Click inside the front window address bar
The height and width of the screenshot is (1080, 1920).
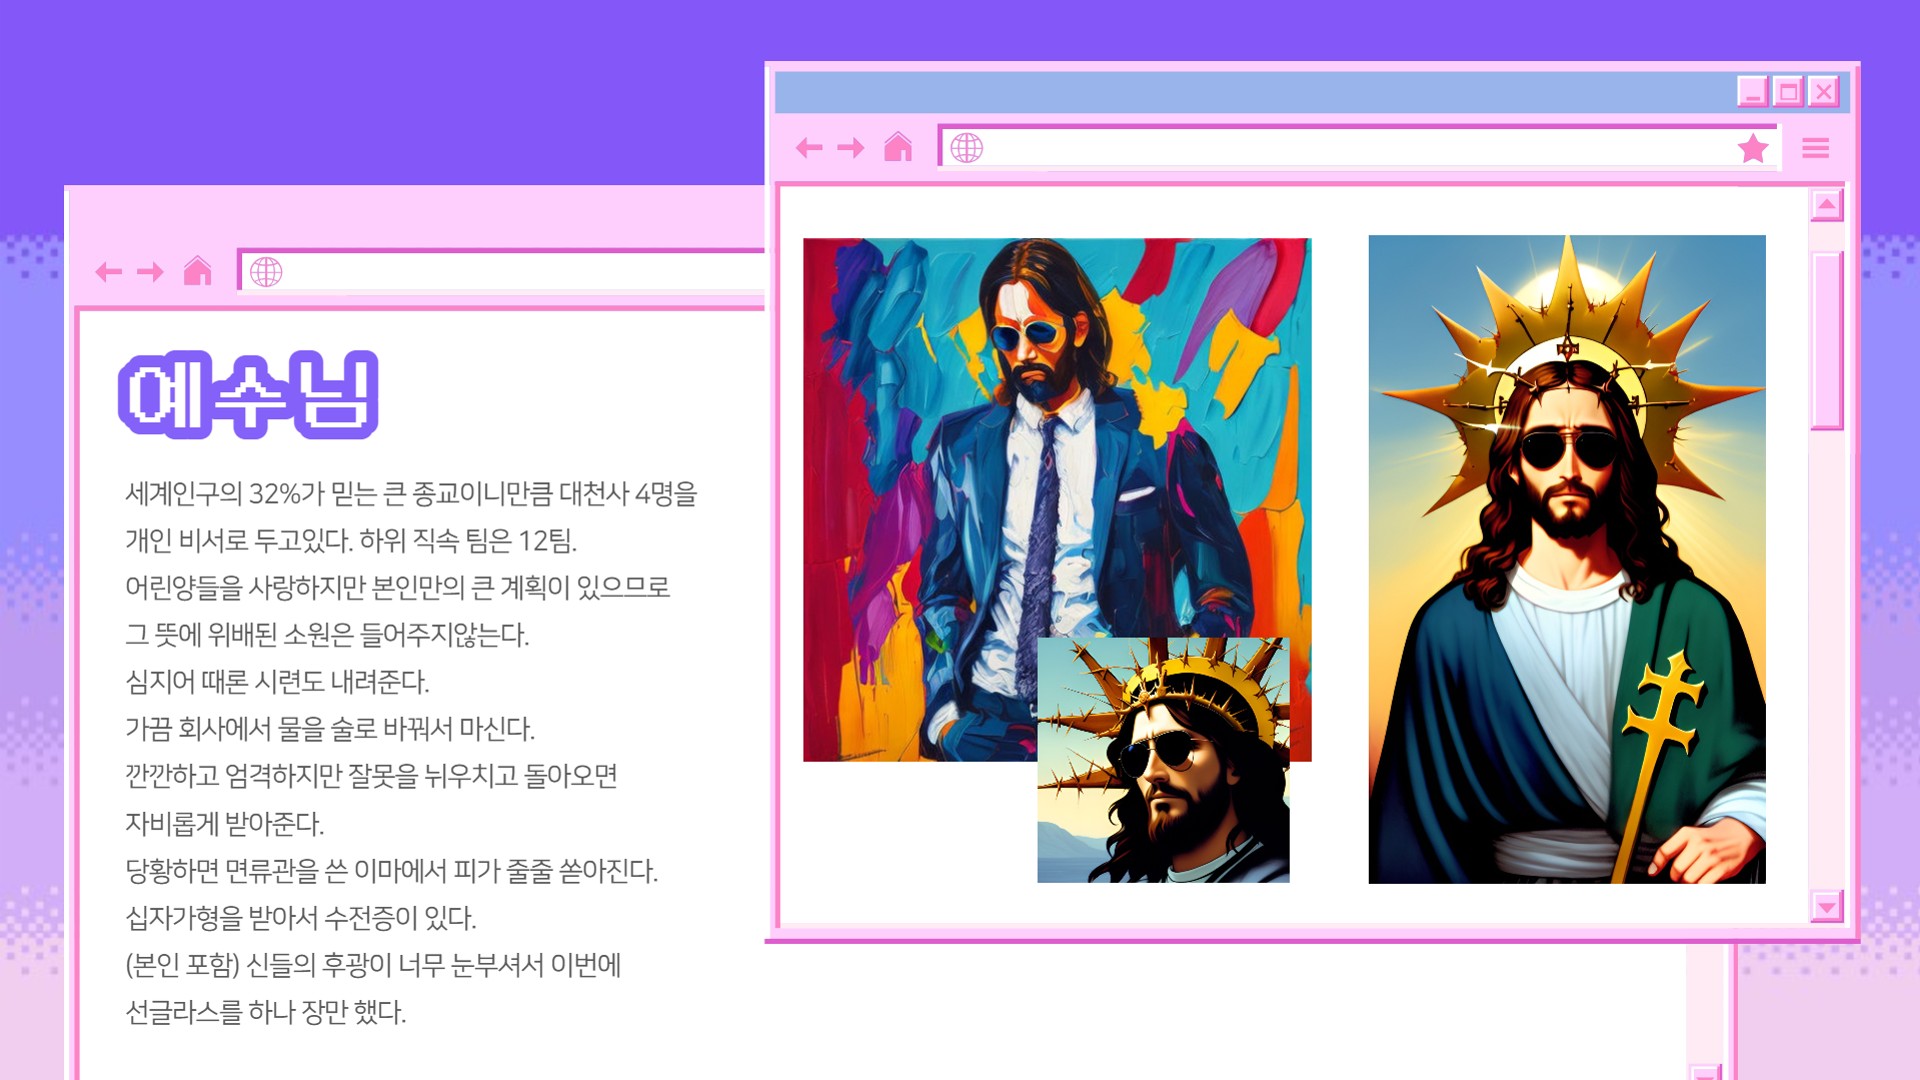point(1350,148)
